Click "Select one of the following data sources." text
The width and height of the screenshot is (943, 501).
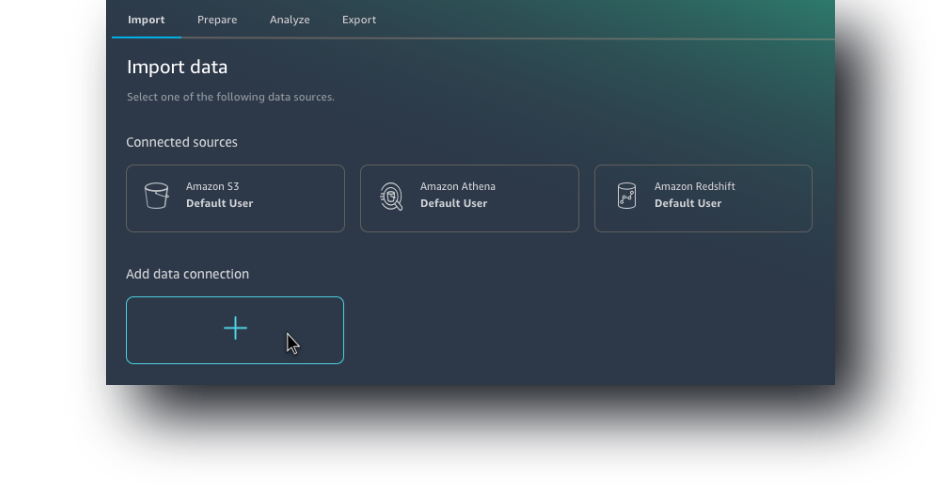pyautogui.click(x=230, y=97)
